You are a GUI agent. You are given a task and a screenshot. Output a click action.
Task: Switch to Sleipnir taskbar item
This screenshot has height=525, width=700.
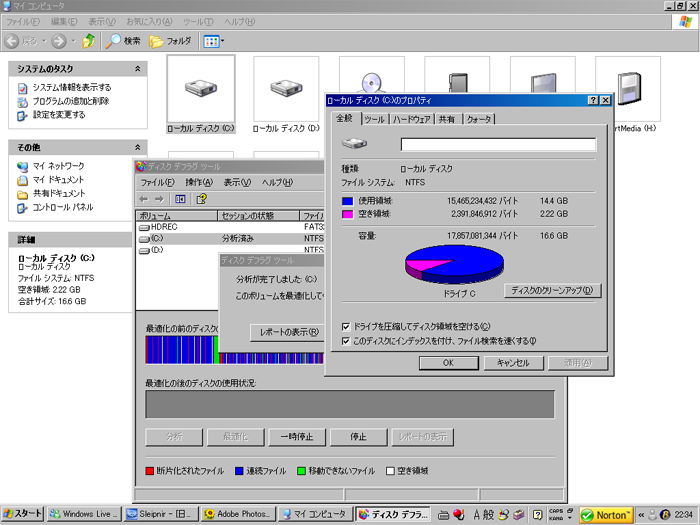pyautogui.click(x=161, y=514)
